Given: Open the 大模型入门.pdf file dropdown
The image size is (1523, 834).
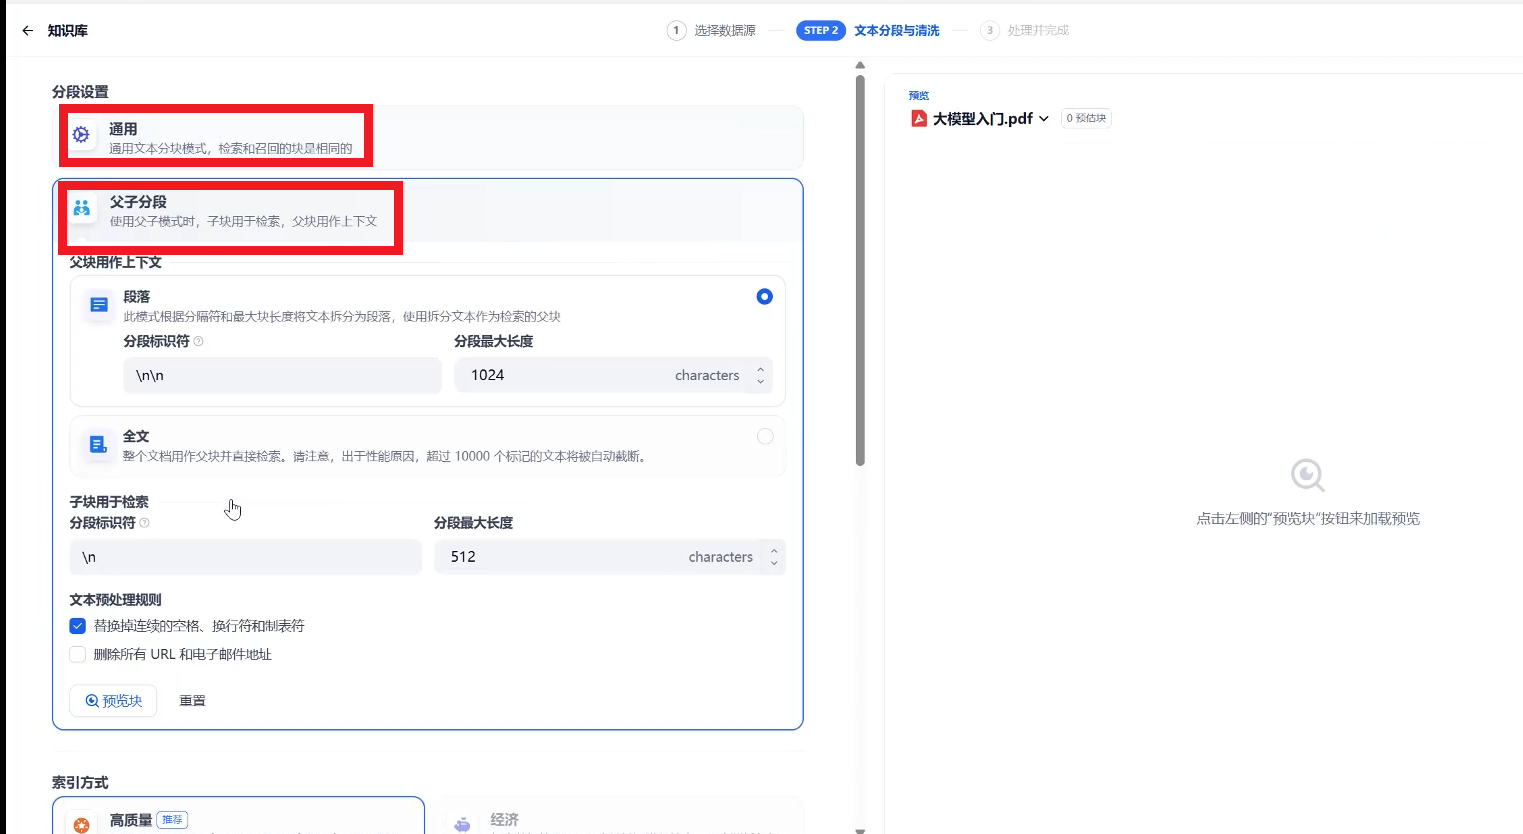Looking at the screenshot, I should [1044, 119].
